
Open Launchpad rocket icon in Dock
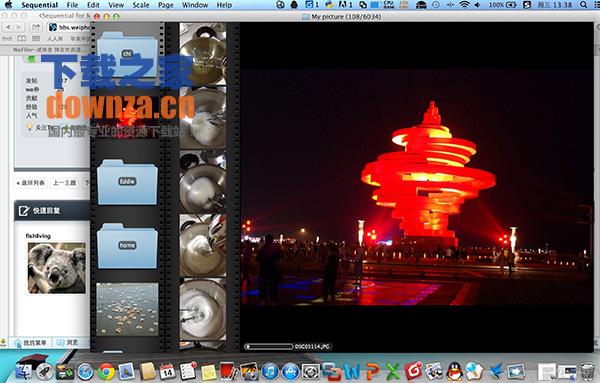[45, 371]
